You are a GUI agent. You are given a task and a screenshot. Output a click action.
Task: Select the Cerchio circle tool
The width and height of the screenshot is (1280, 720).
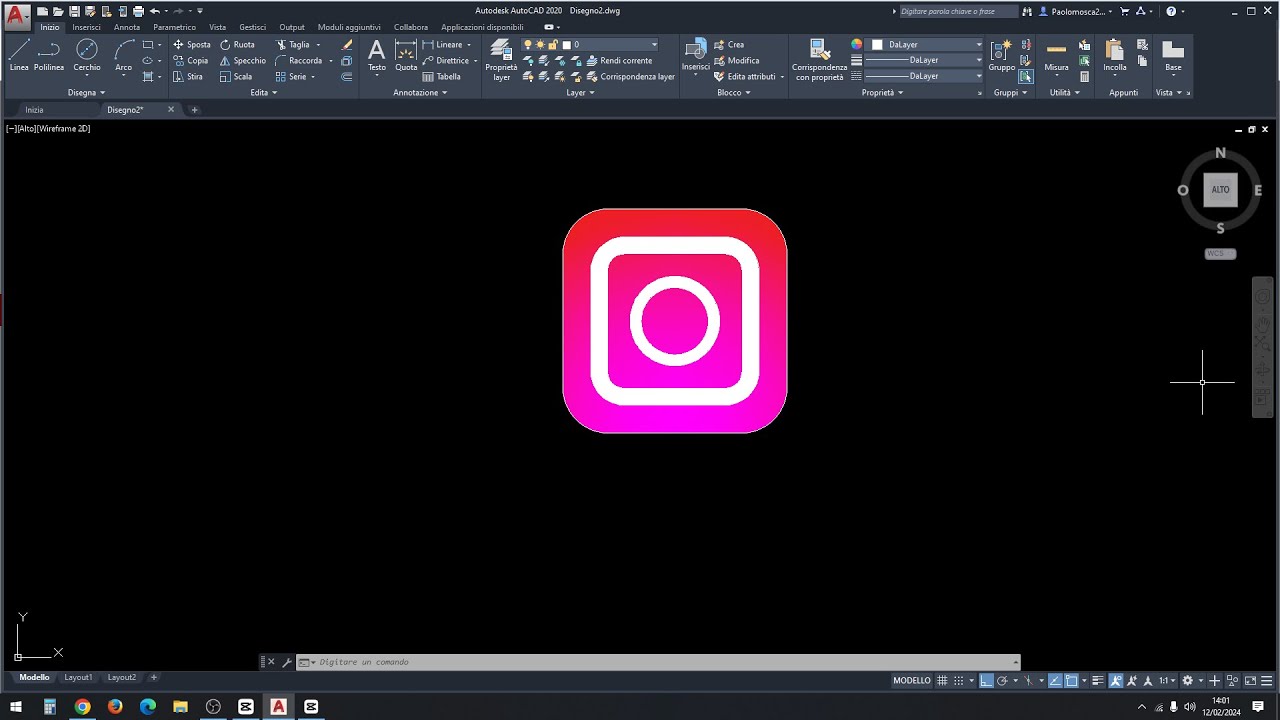pyautogui.click(x=87, y=55)
